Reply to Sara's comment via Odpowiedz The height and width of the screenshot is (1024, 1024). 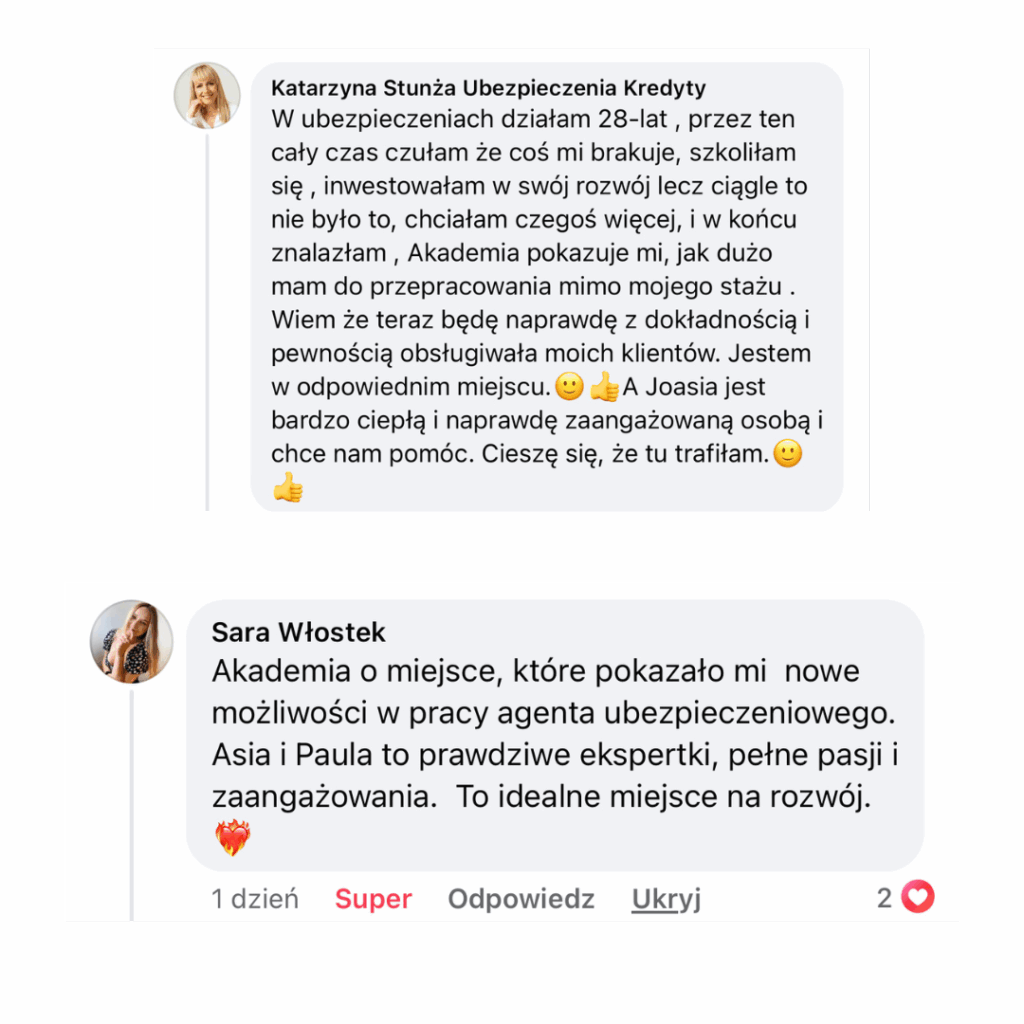click(x=521, y=899)
